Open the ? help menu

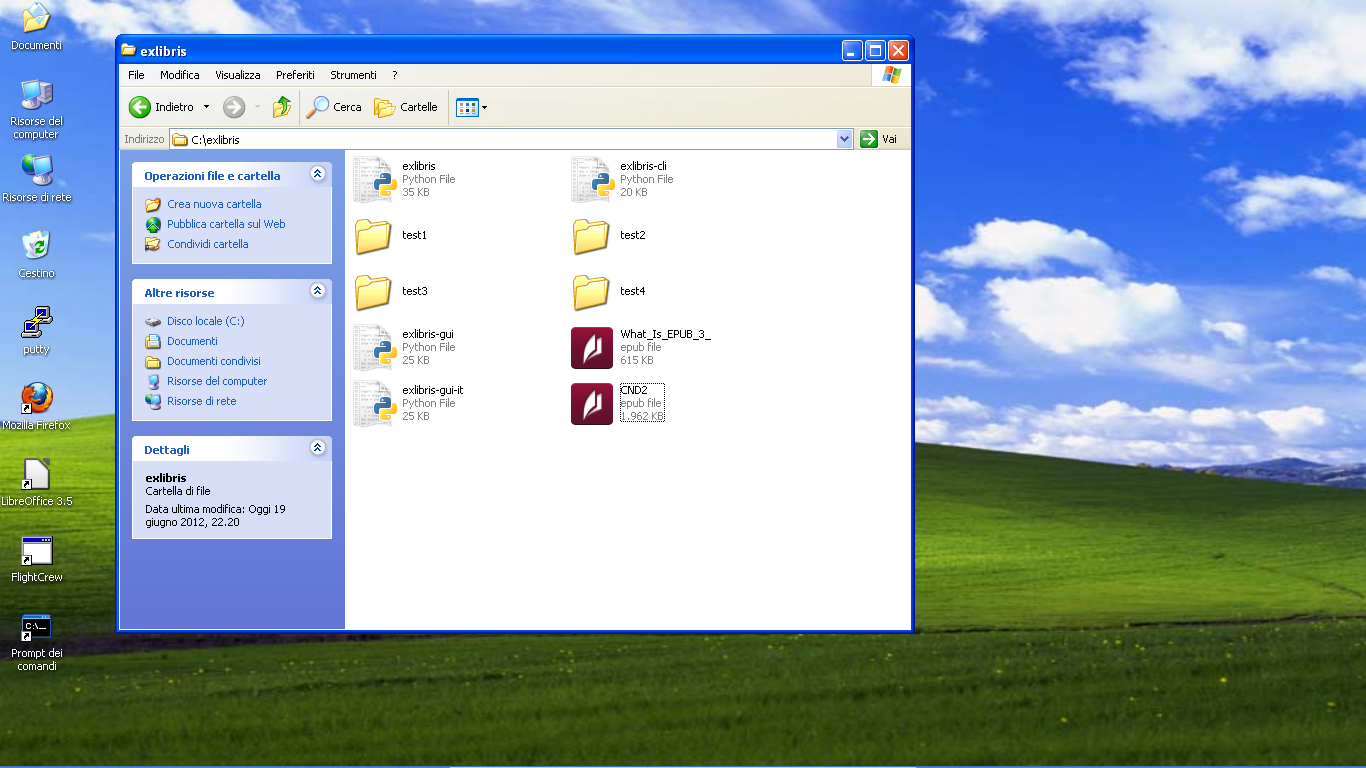coord(395,75)
